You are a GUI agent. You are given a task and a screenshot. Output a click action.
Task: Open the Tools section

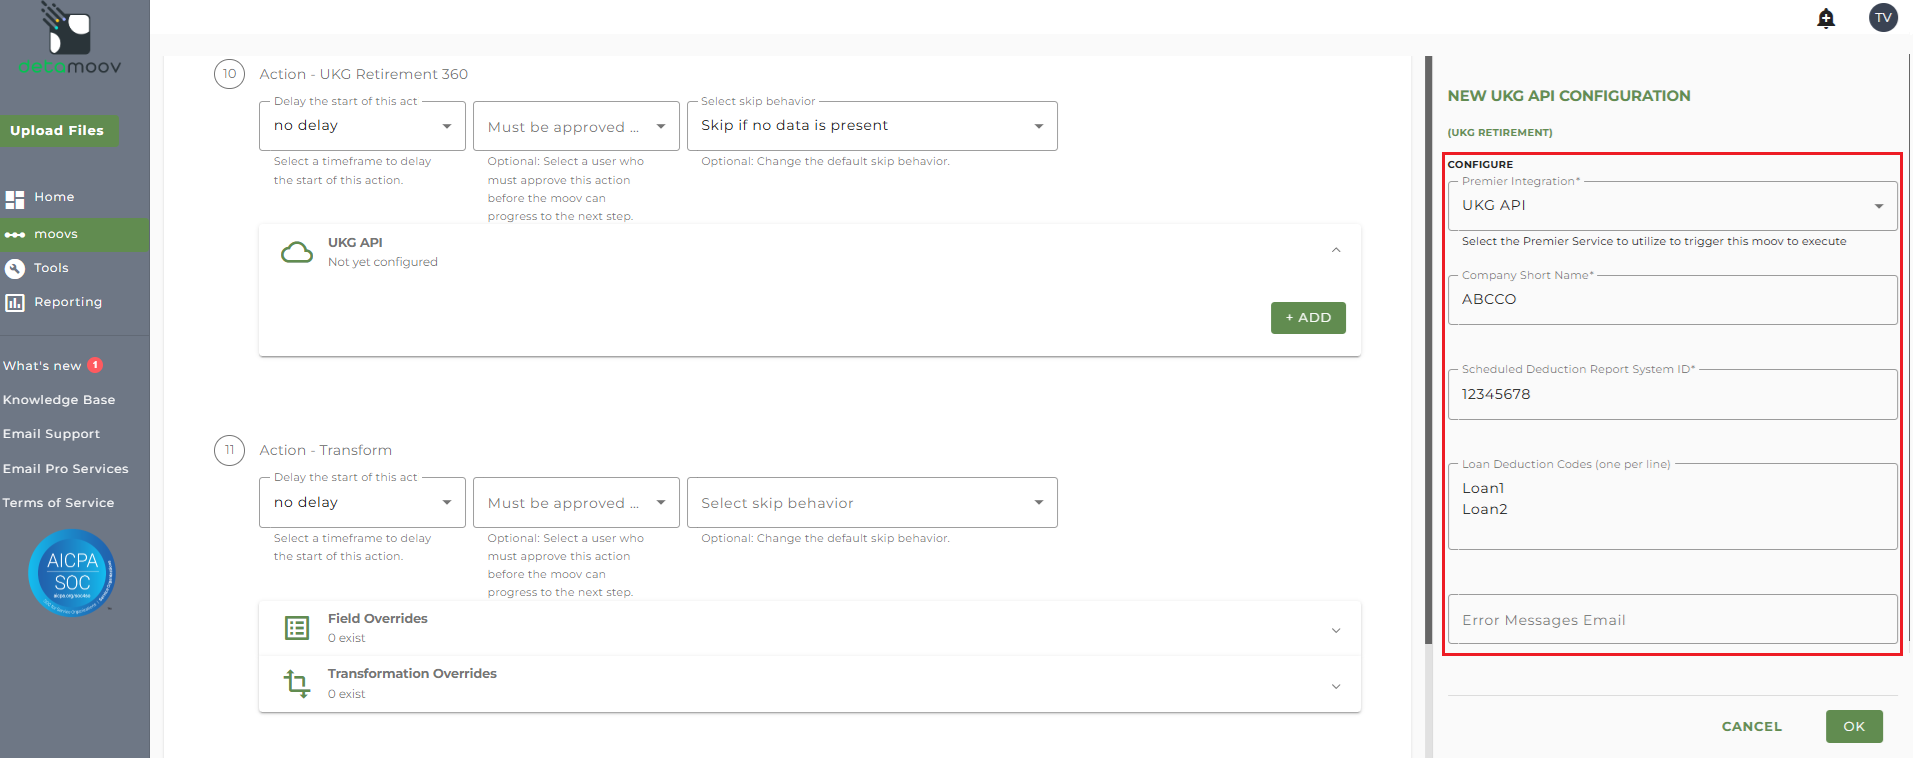pyautogui.click(x=51, y=268)
